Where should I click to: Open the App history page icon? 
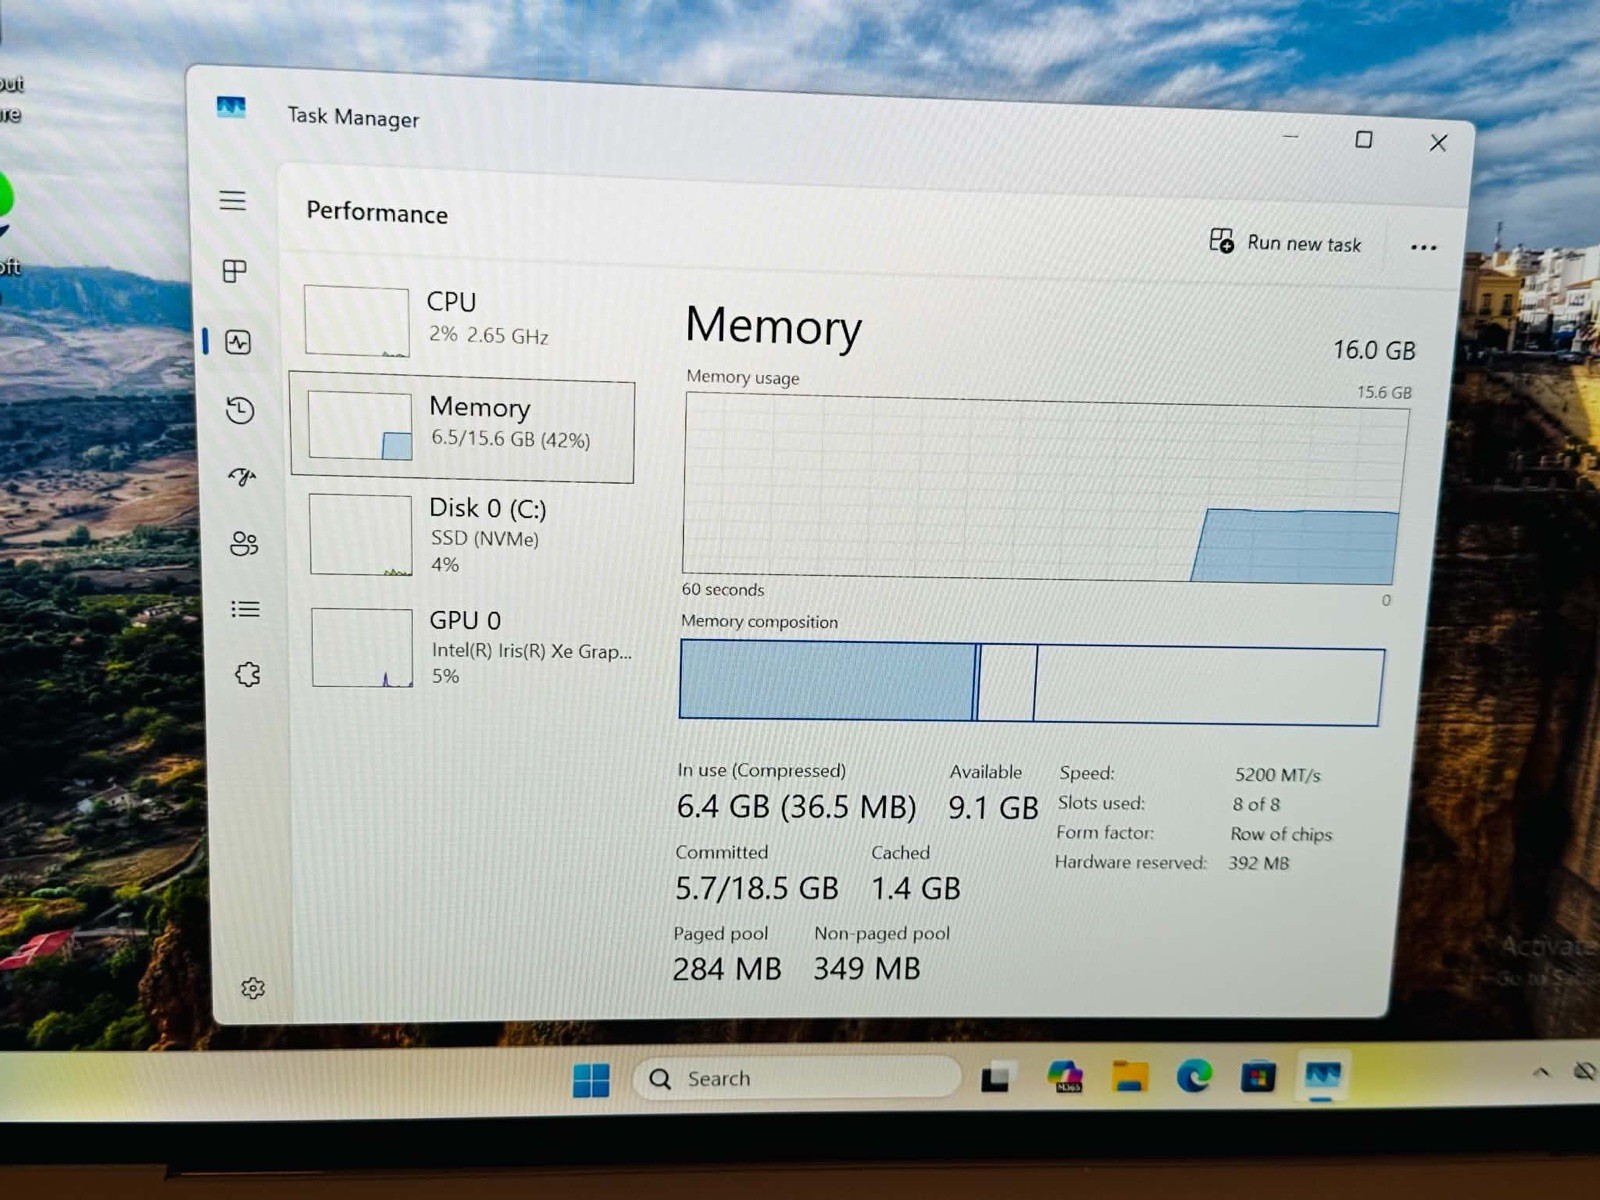[x=240, y=410]
